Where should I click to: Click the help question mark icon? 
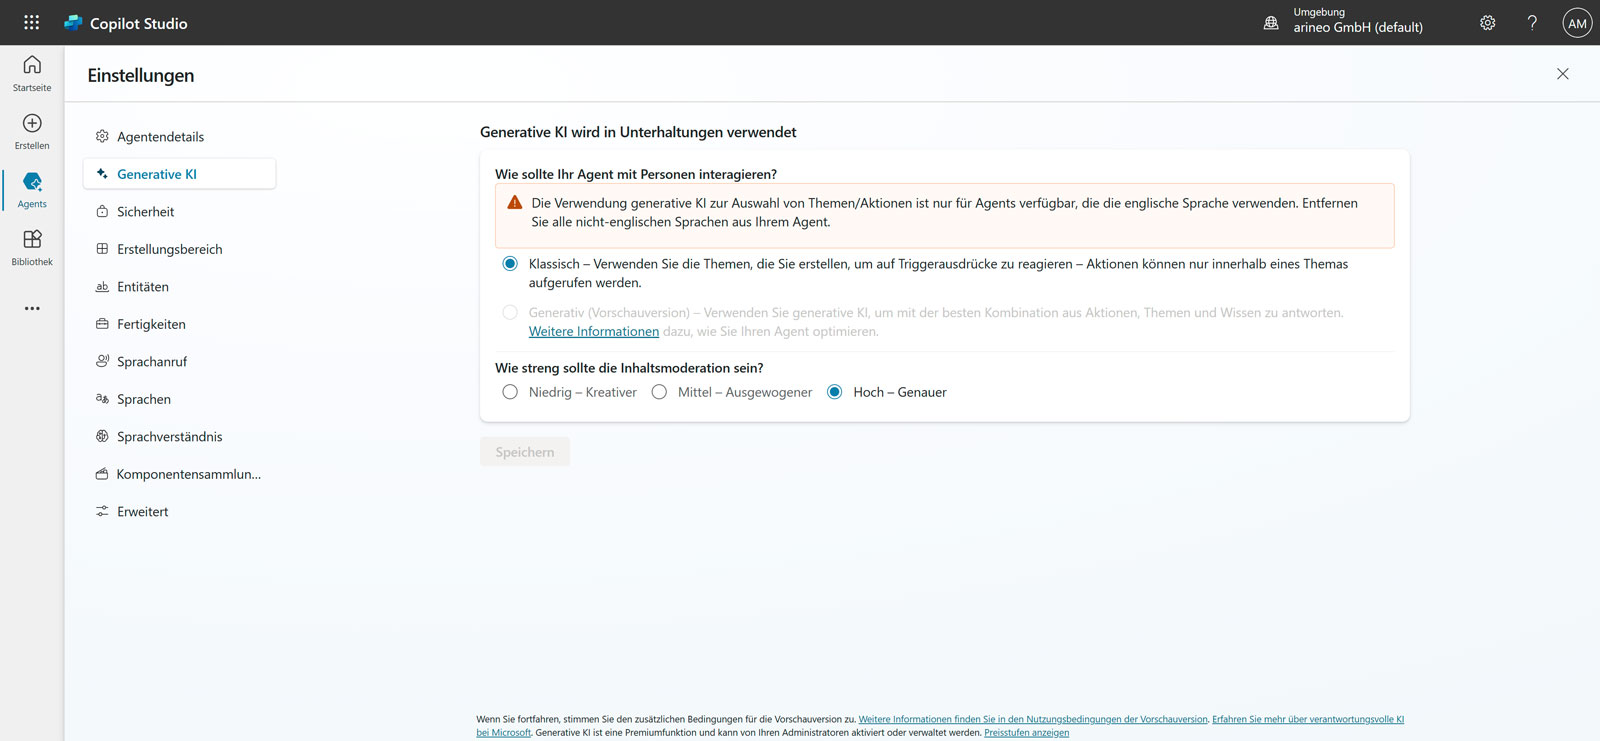pos(1532,23)
